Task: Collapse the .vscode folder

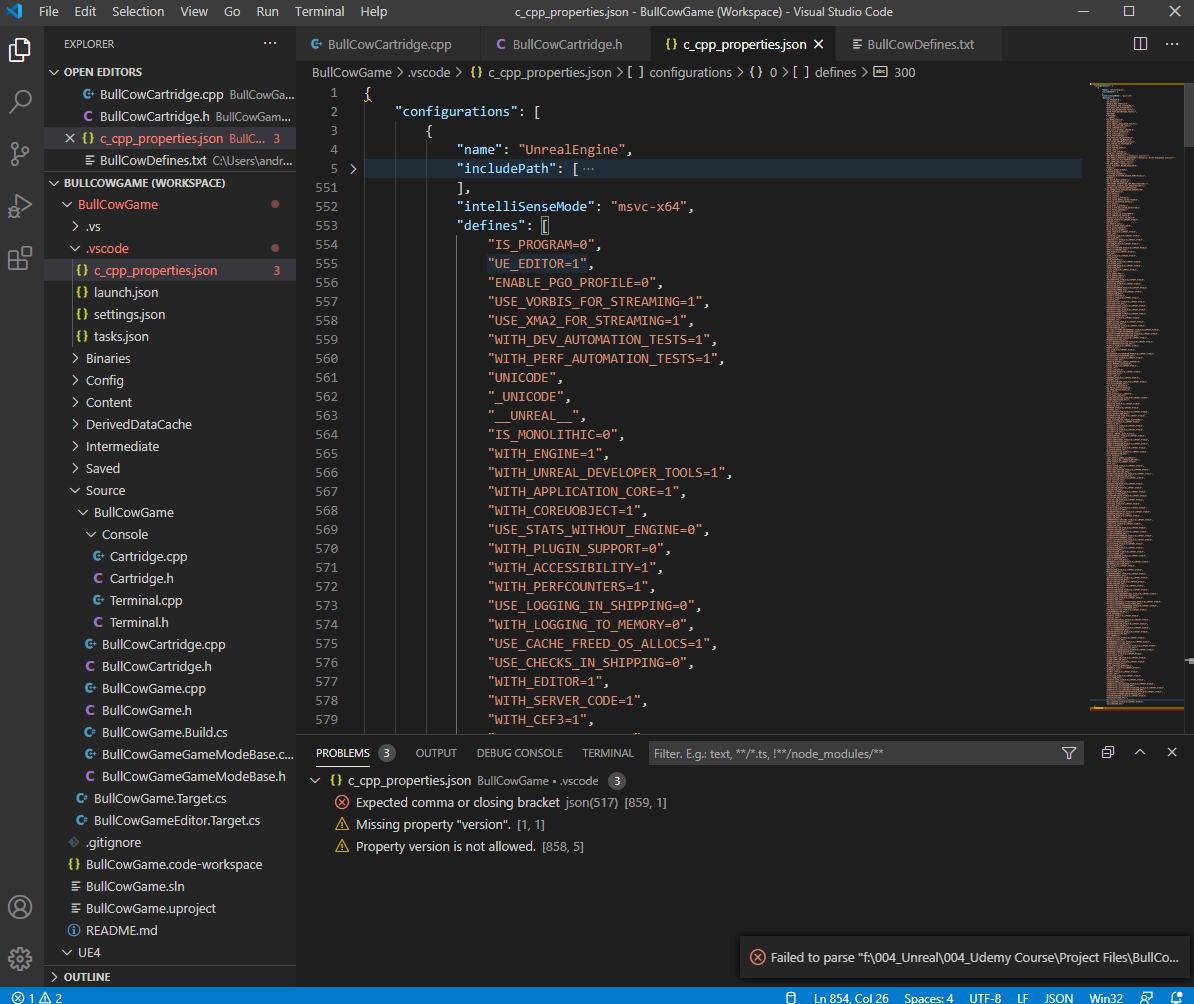Action: 95,247
